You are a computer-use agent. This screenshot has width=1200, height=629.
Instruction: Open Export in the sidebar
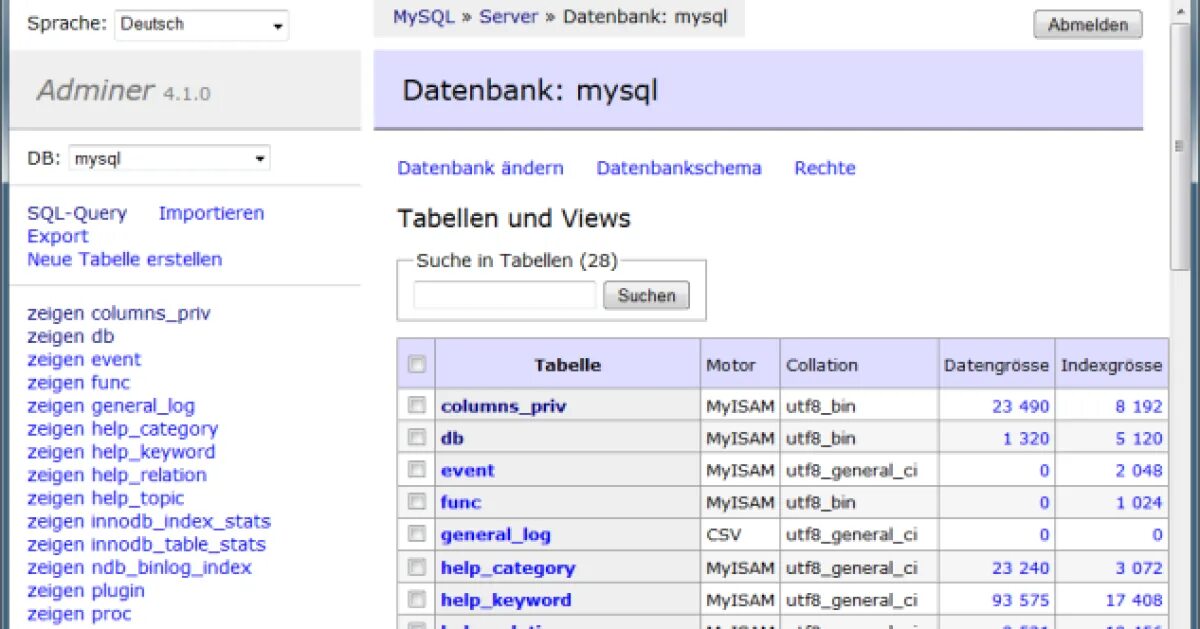(58, 236)
